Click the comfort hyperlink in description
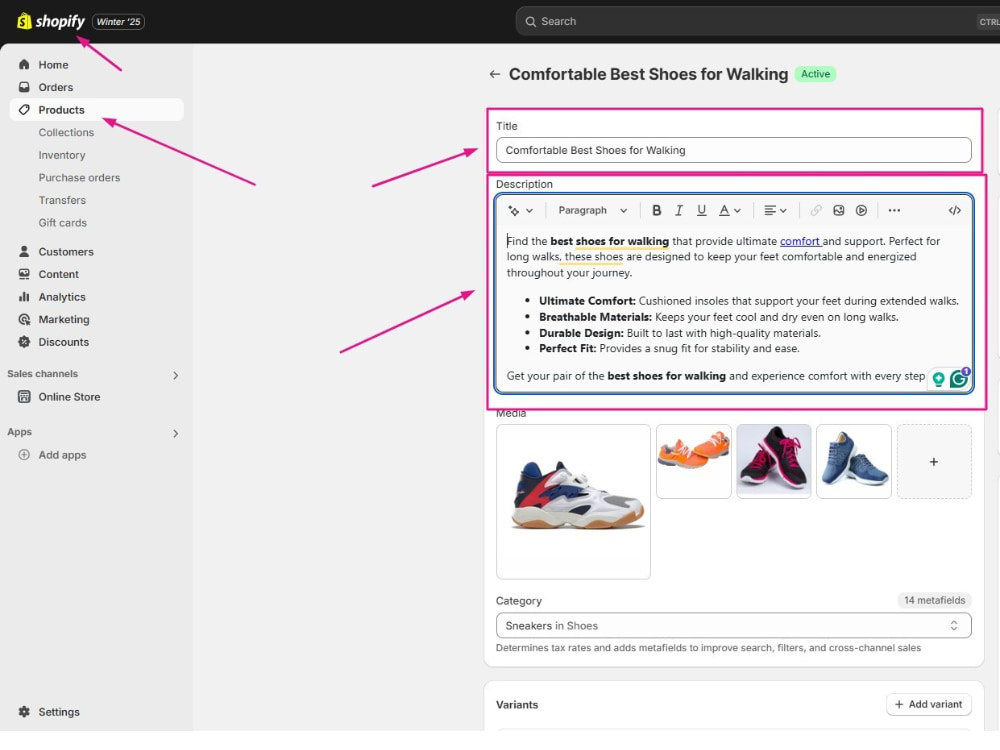 tap(800, 241)
